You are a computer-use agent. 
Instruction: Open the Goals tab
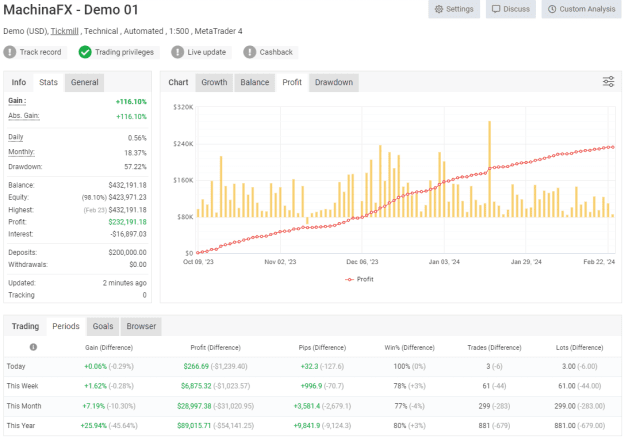103,326
